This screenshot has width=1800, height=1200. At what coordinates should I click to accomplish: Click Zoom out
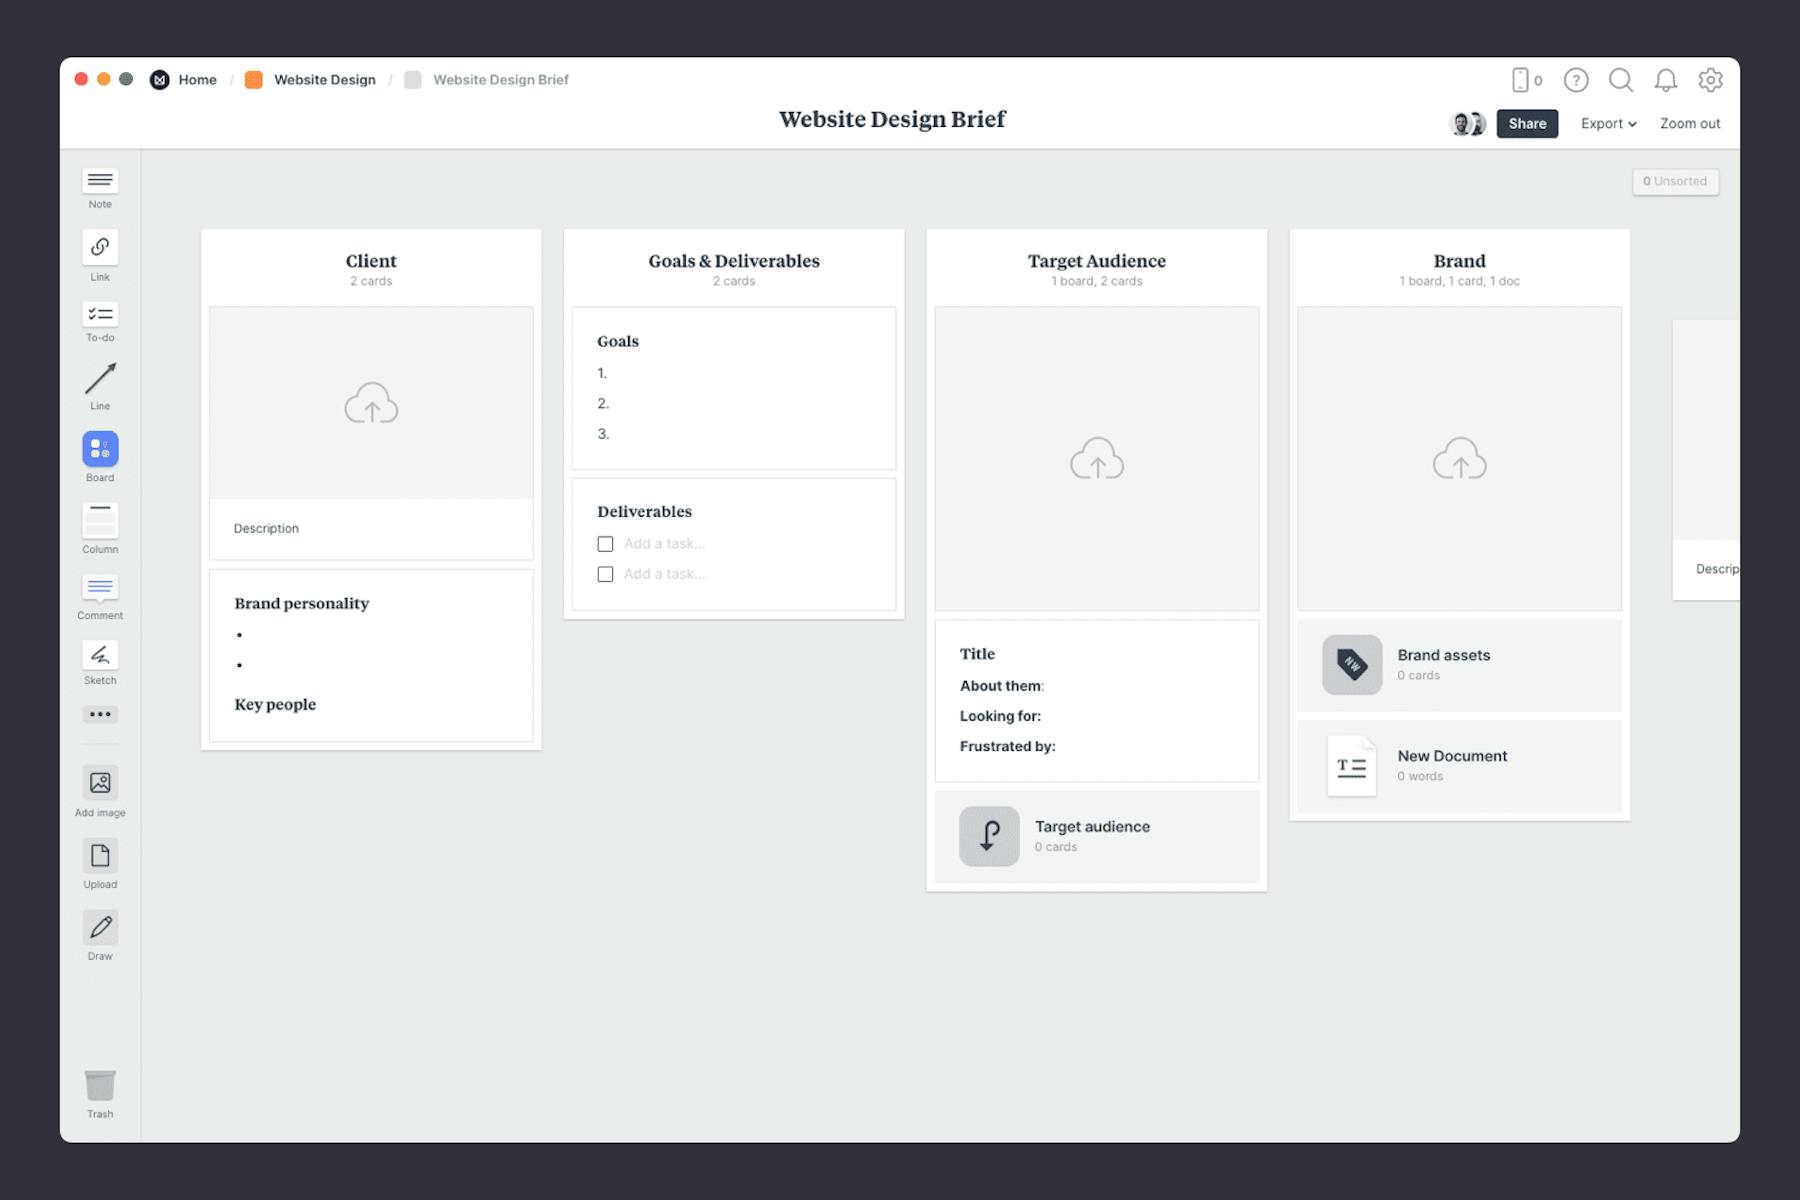[1689, 123]
